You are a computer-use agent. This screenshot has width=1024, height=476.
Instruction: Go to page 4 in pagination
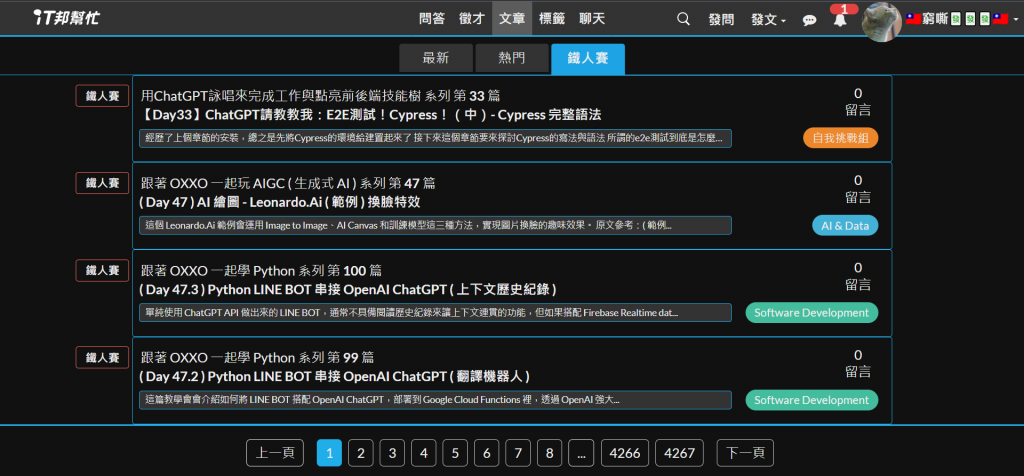(x=424, y=453)
